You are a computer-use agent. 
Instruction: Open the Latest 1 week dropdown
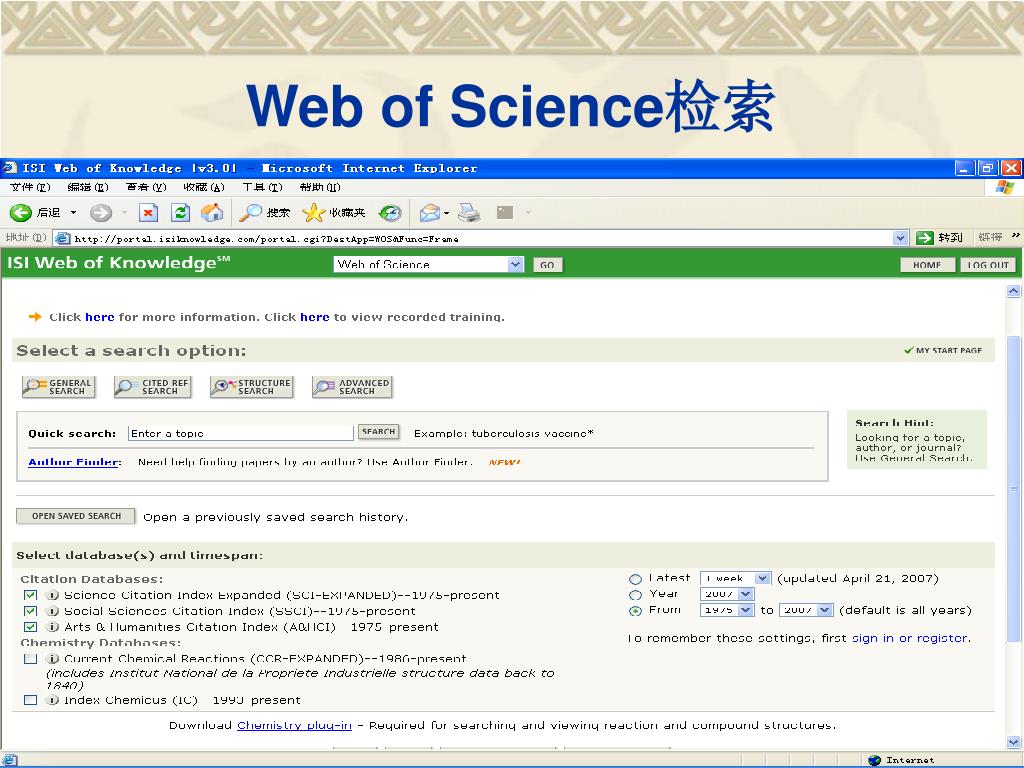(x=735, y=579)
